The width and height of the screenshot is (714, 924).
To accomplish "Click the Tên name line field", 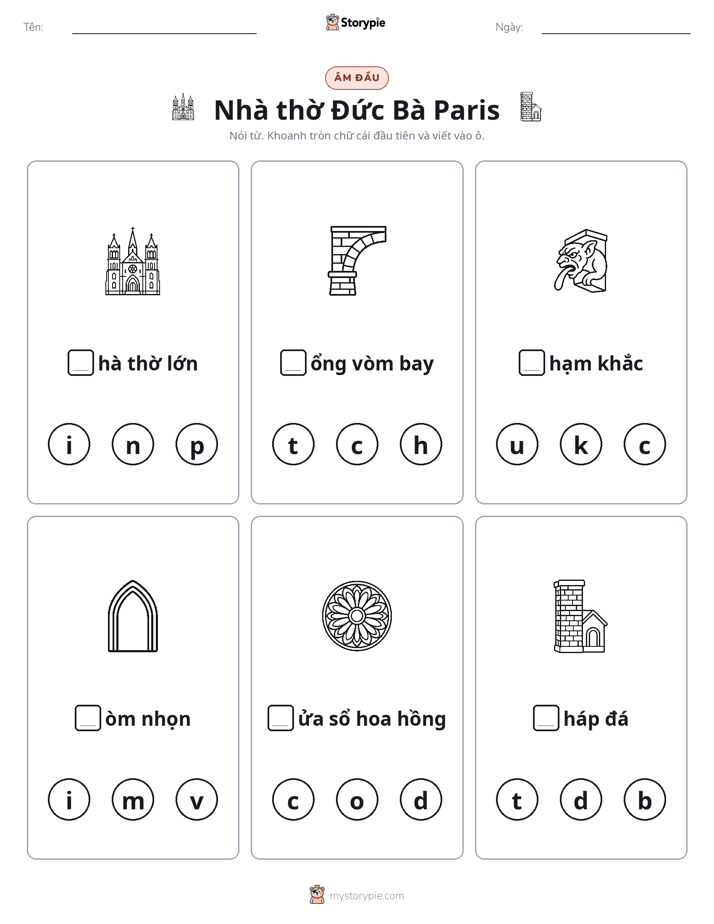I will [164, 28].
